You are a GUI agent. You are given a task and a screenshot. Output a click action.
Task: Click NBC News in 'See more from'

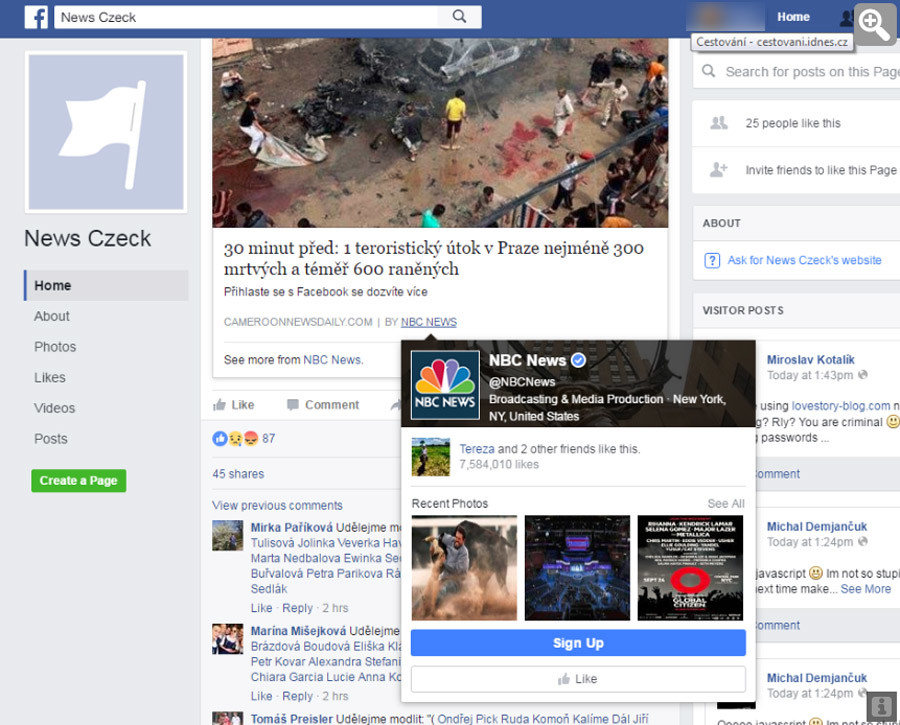pos(333,360)
